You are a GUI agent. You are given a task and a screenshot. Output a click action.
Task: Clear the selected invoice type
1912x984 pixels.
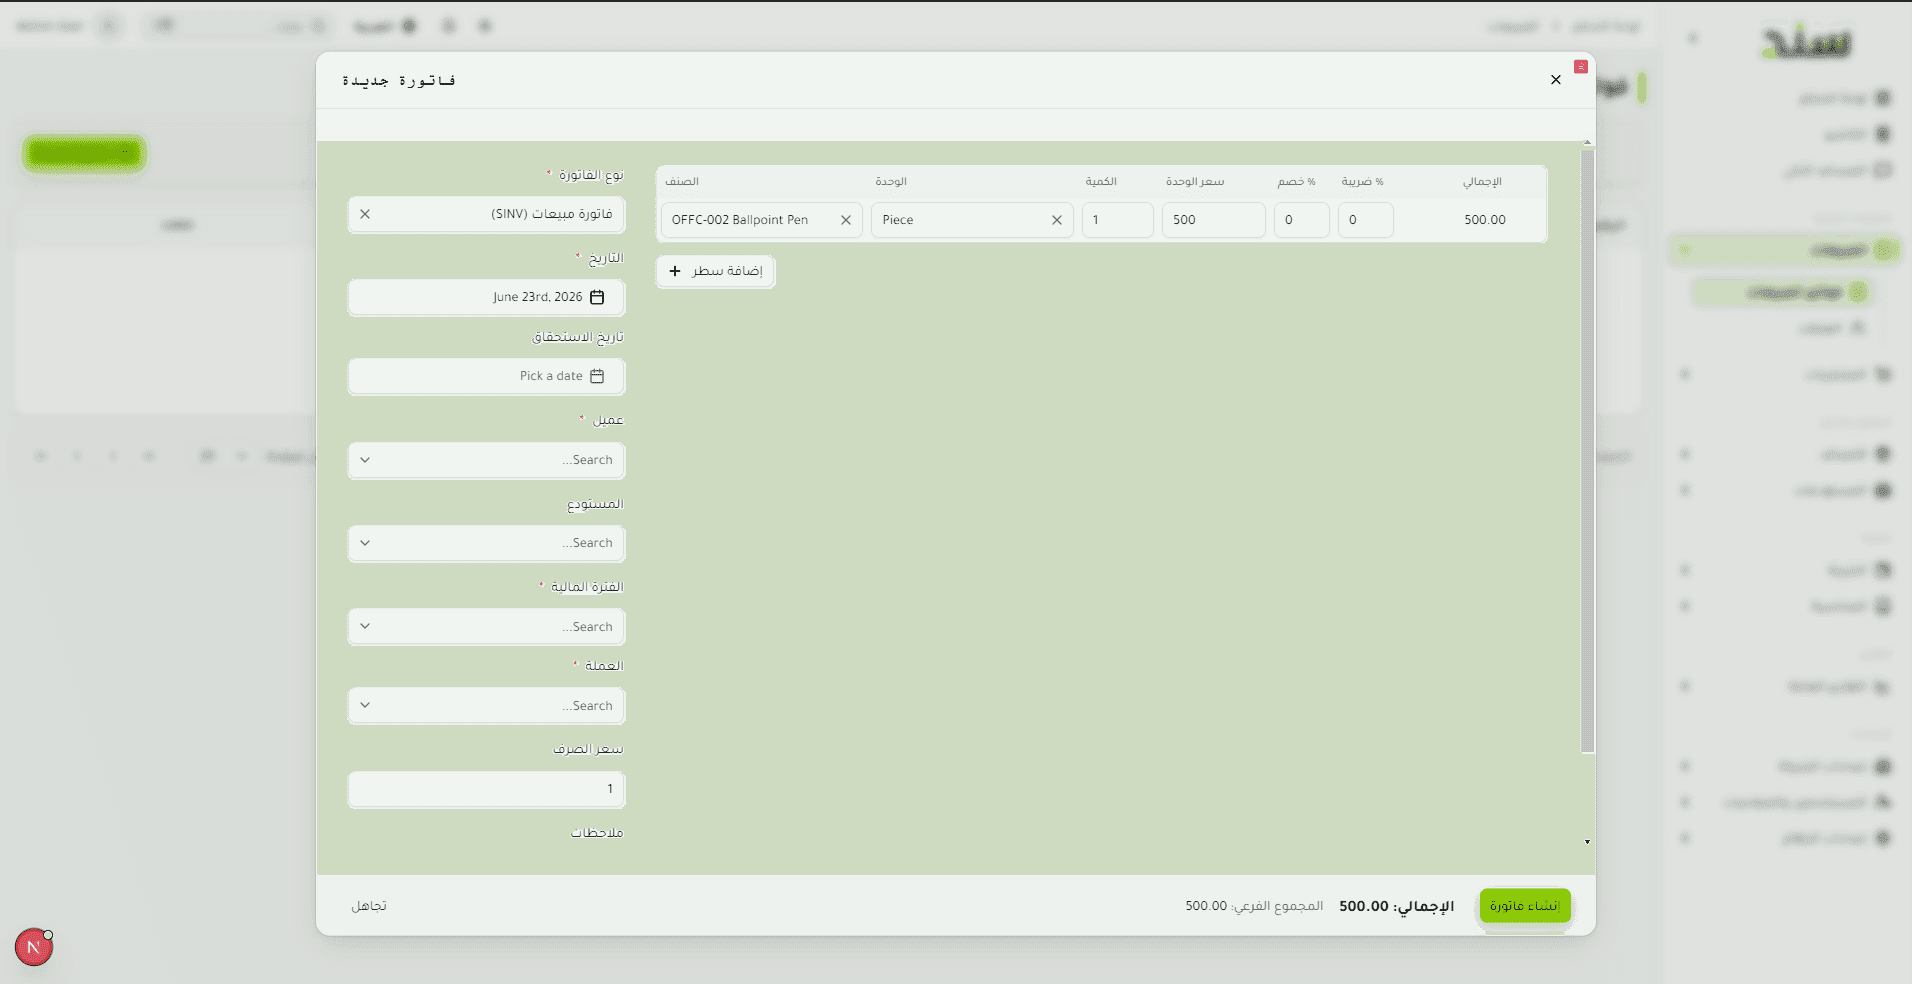(365, 214)
